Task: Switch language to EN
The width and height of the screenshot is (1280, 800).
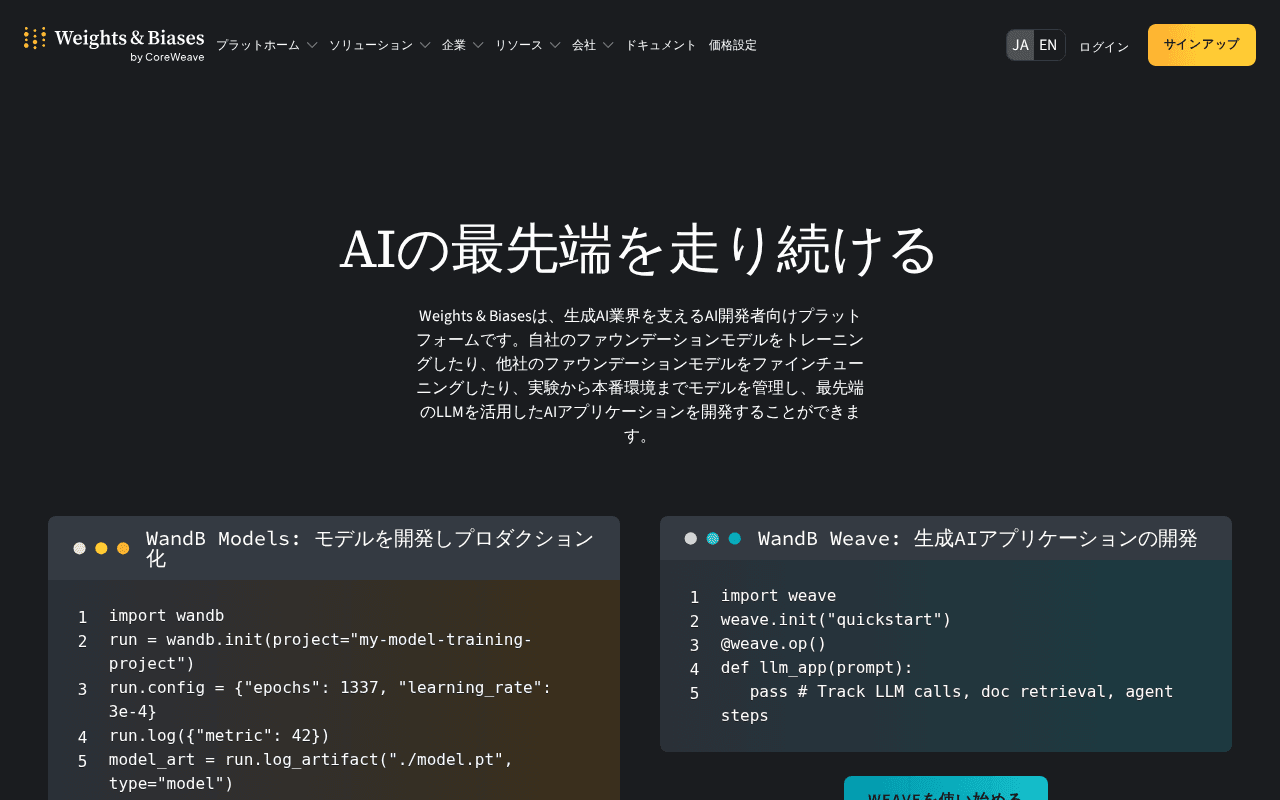Action: (x=1048, y=45)
